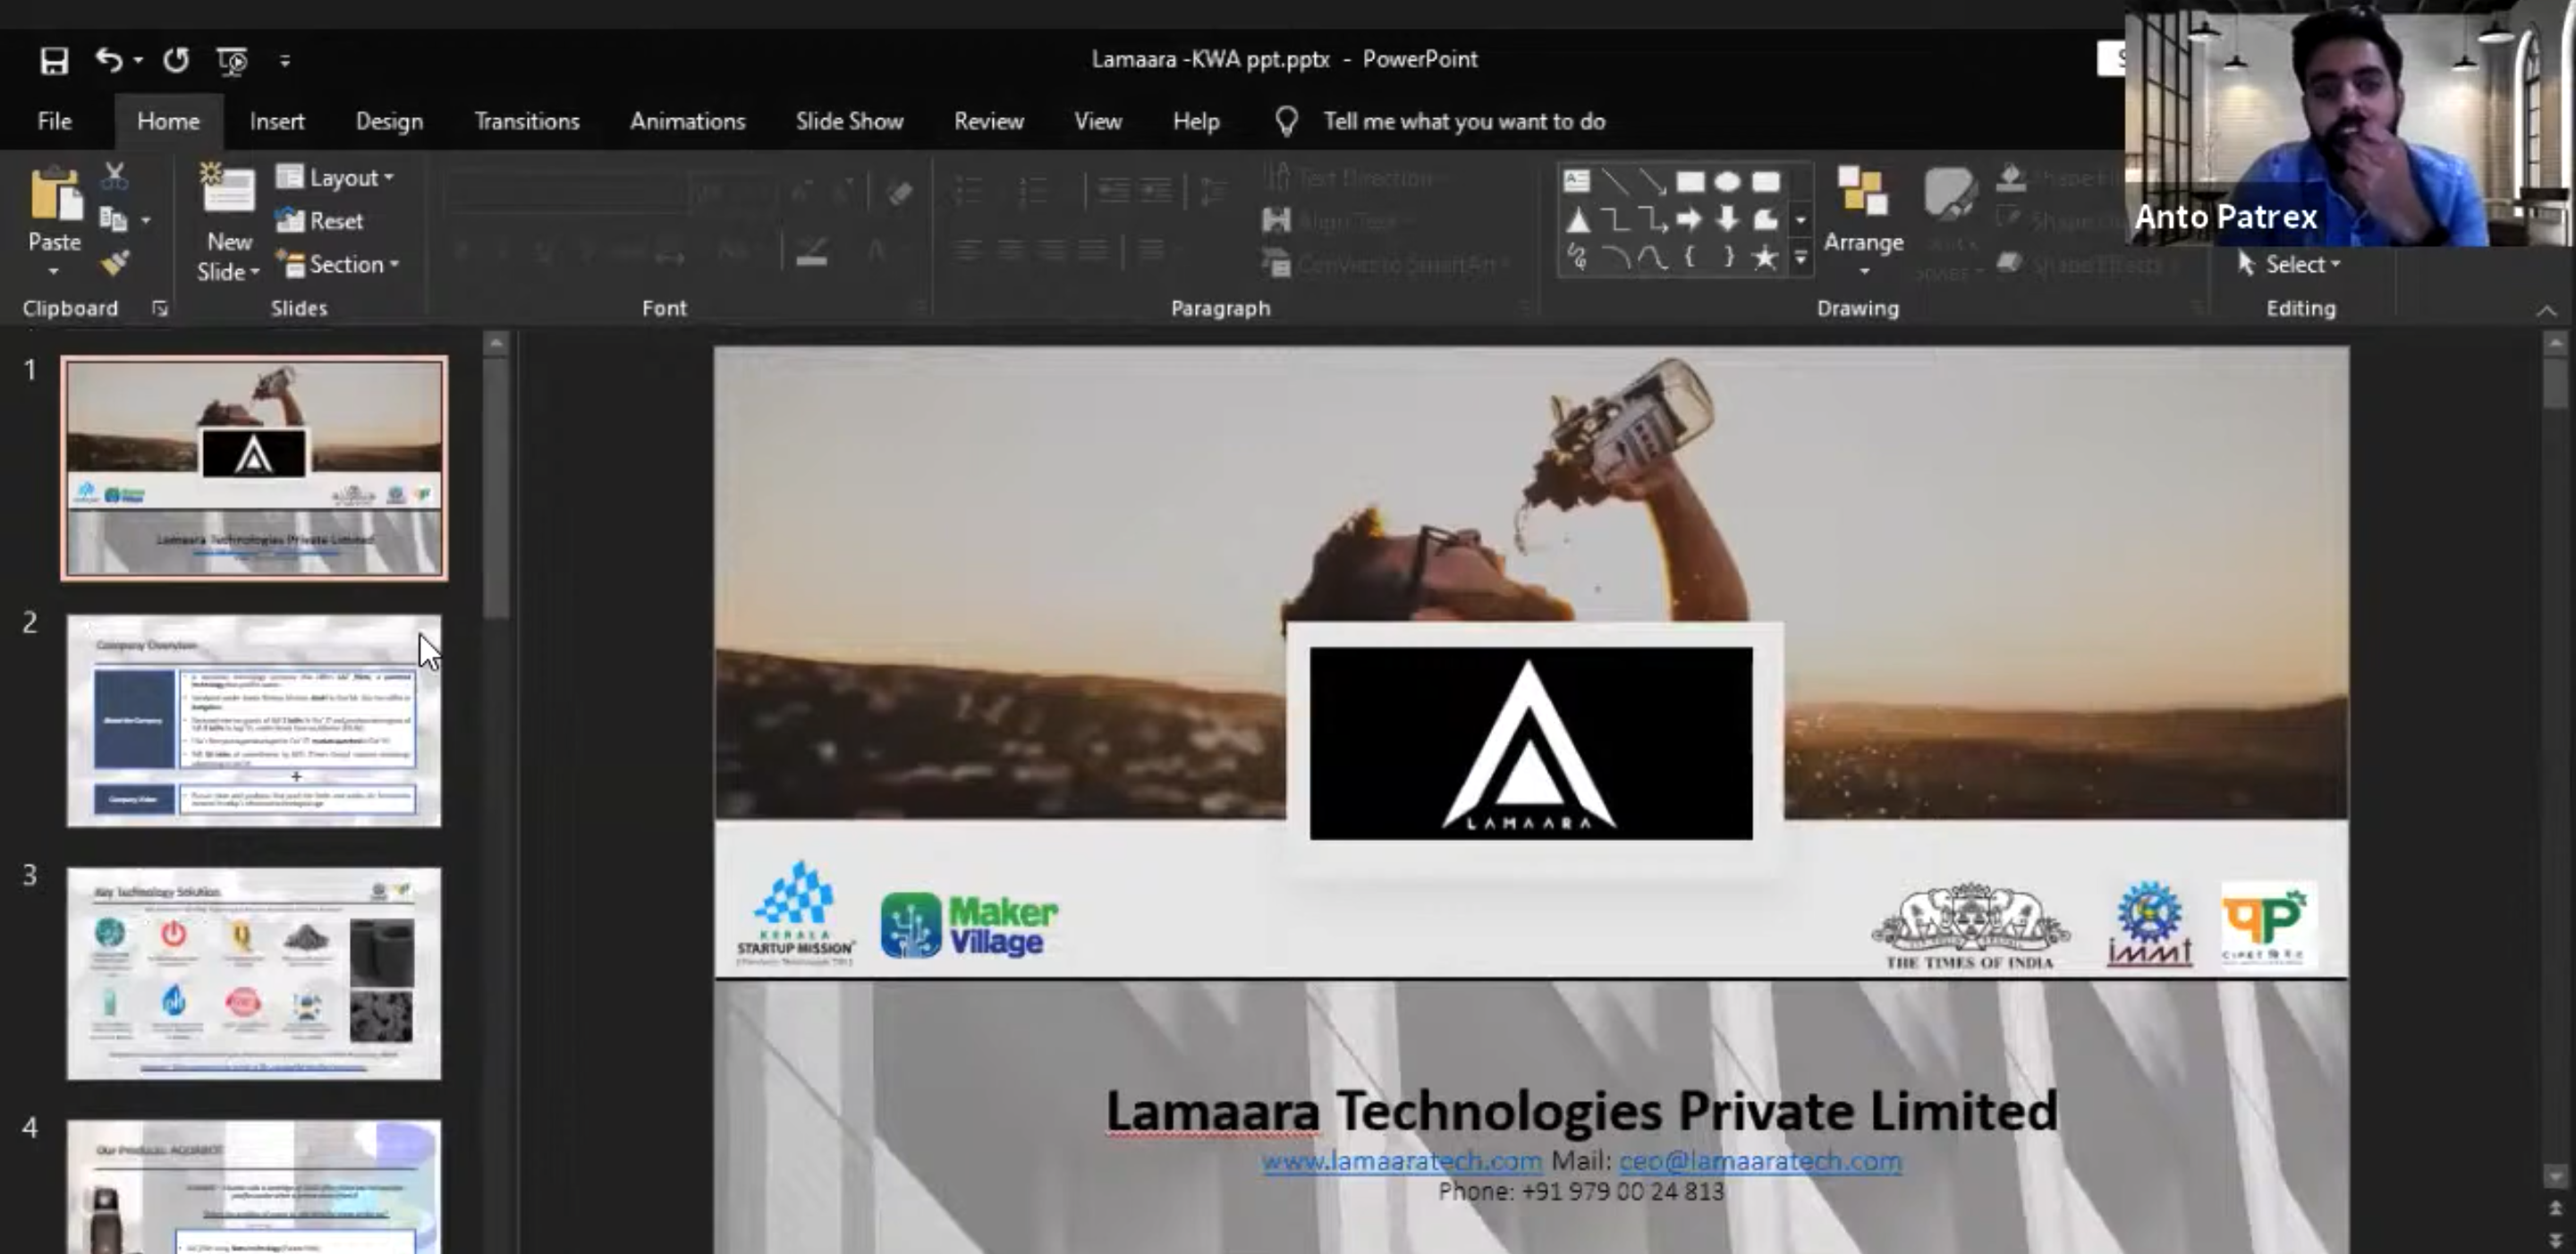Click the slide pane scroll-up arrow

pos(495,344)
